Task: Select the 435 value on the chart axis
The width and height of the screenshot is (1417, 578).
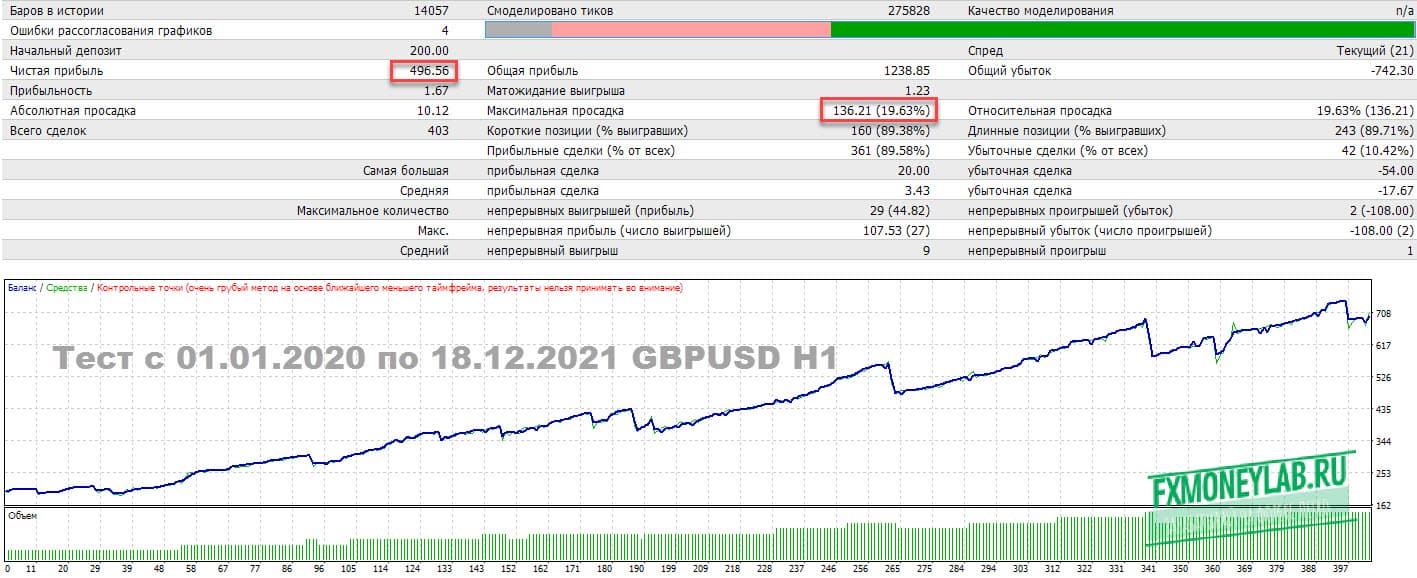Action: click(1384, 409)
